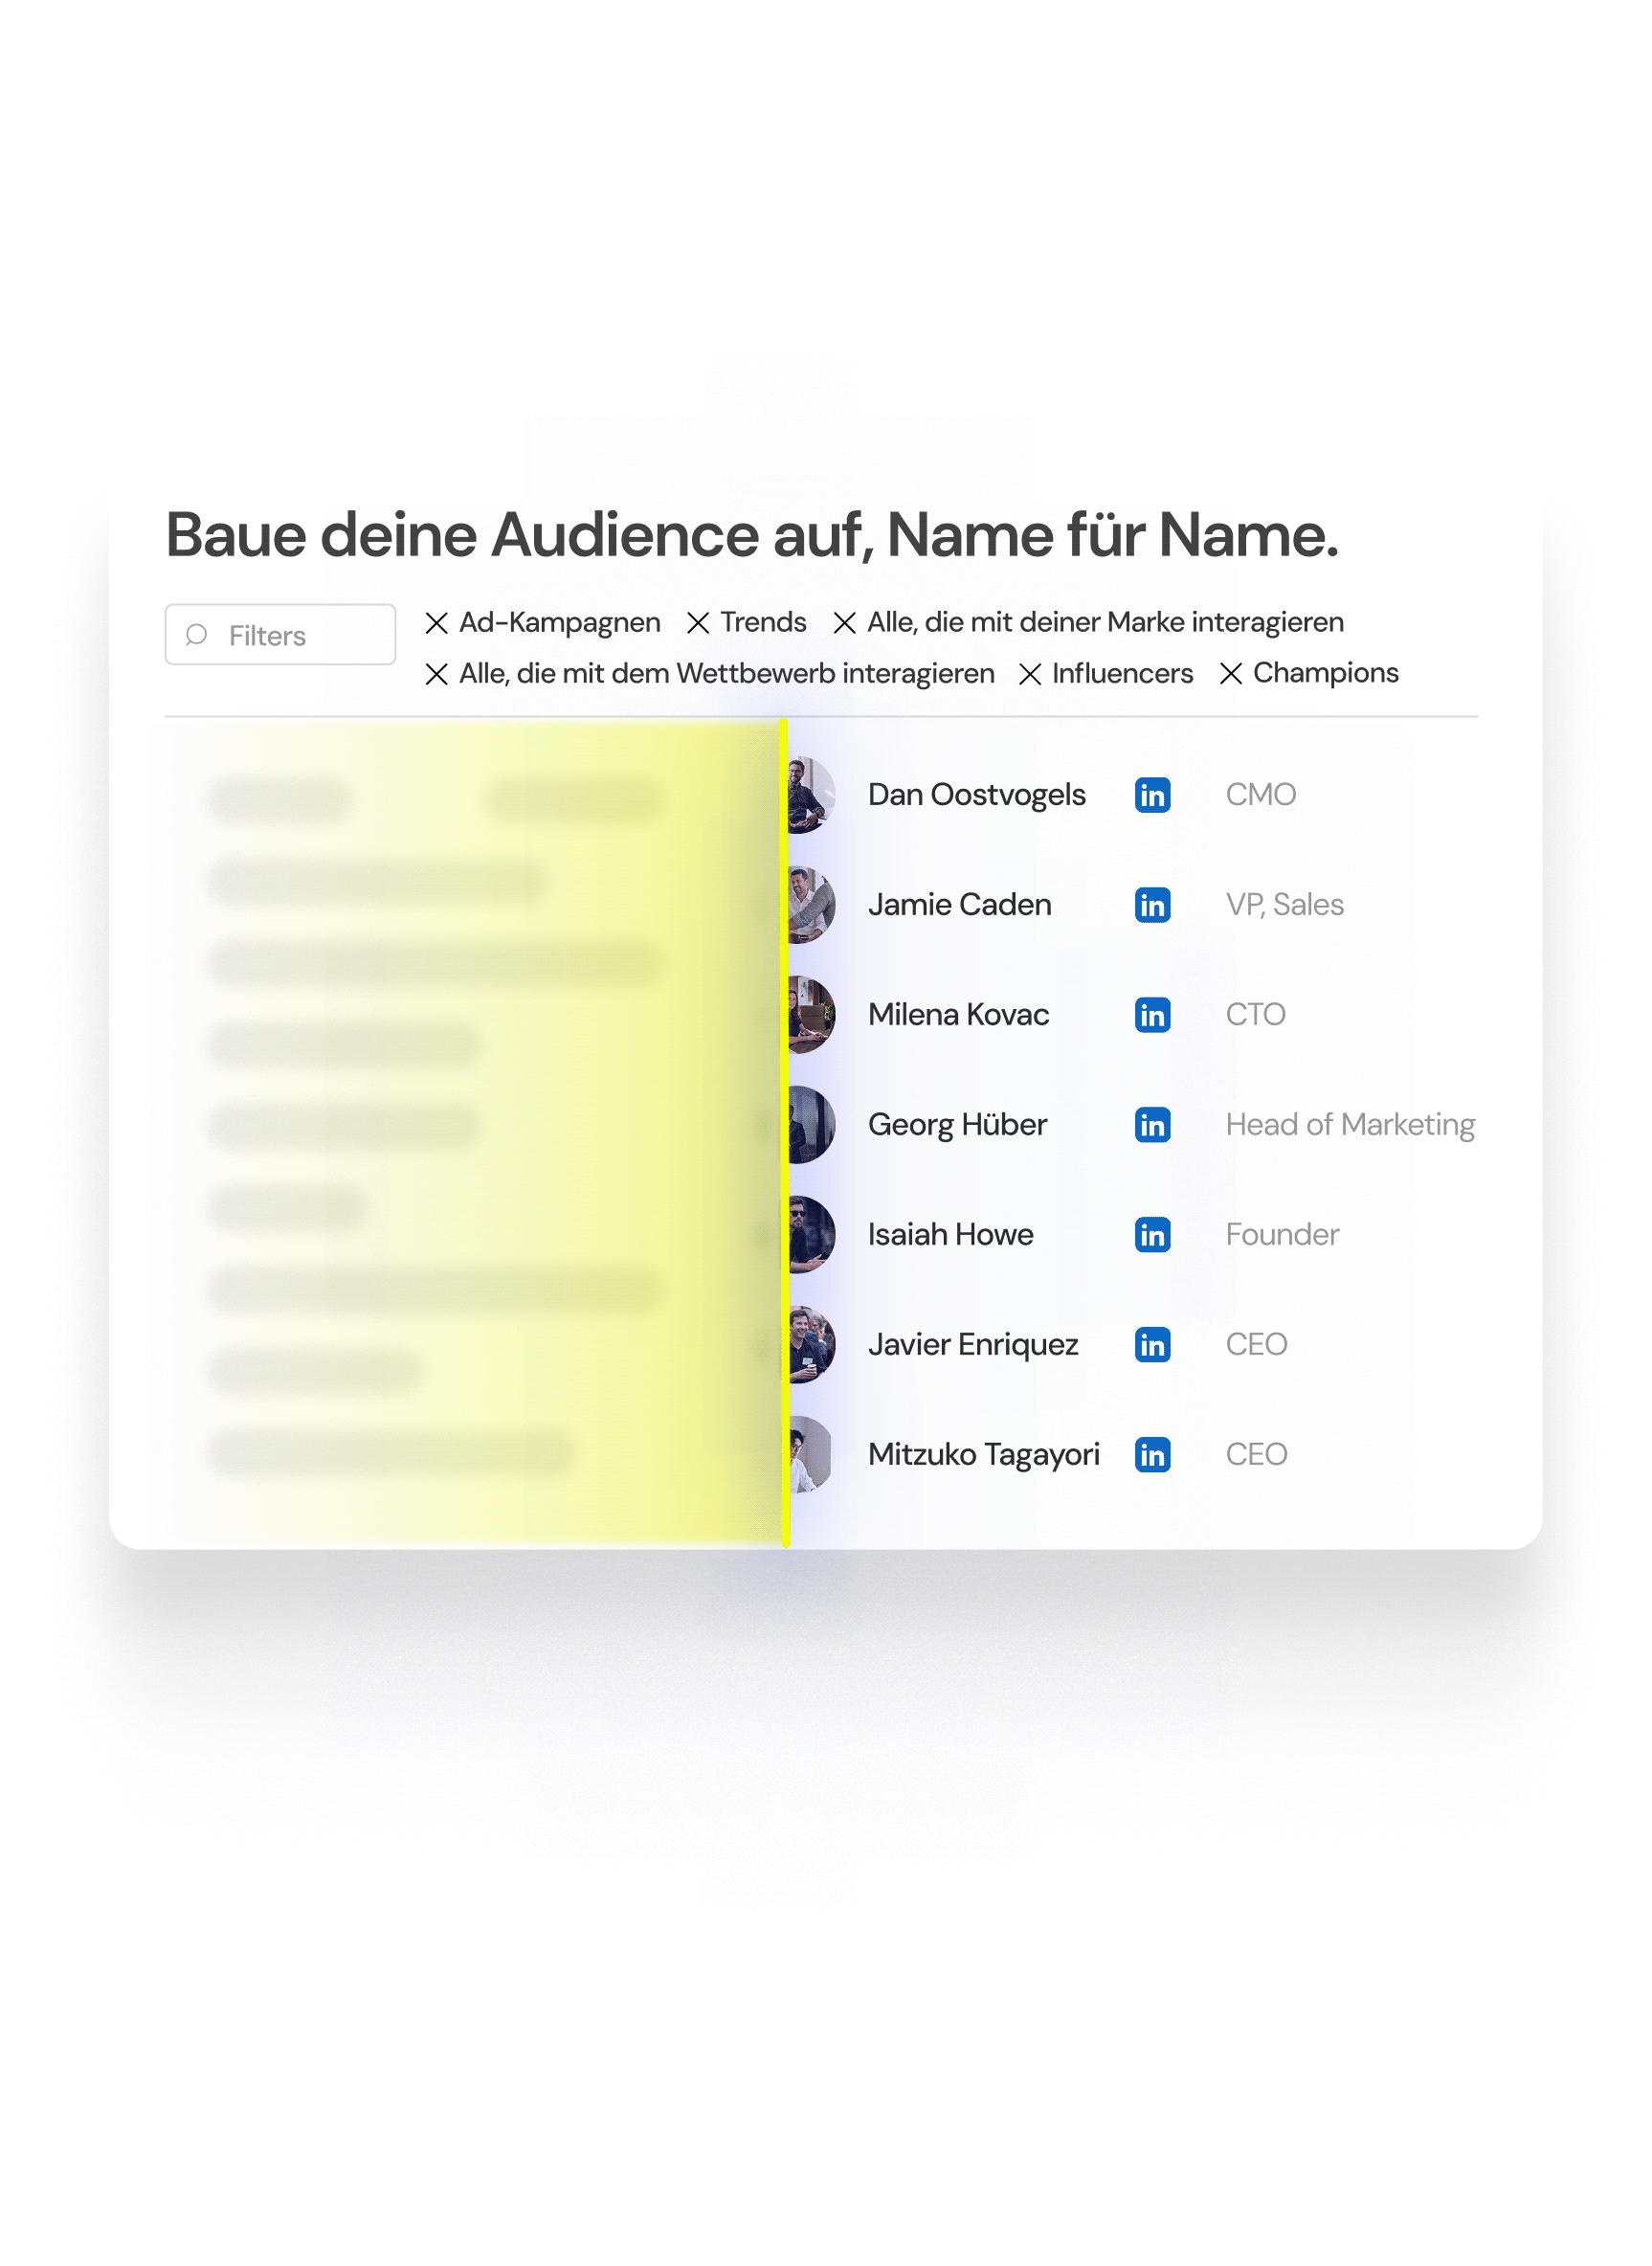Click the search icon in Filters field

coord(197,635)
